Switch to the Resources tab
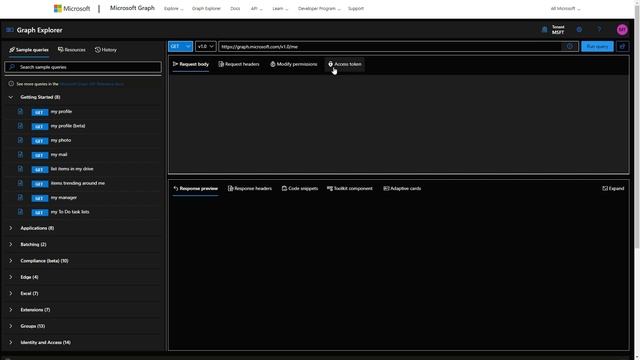 [x=72, y=50]
